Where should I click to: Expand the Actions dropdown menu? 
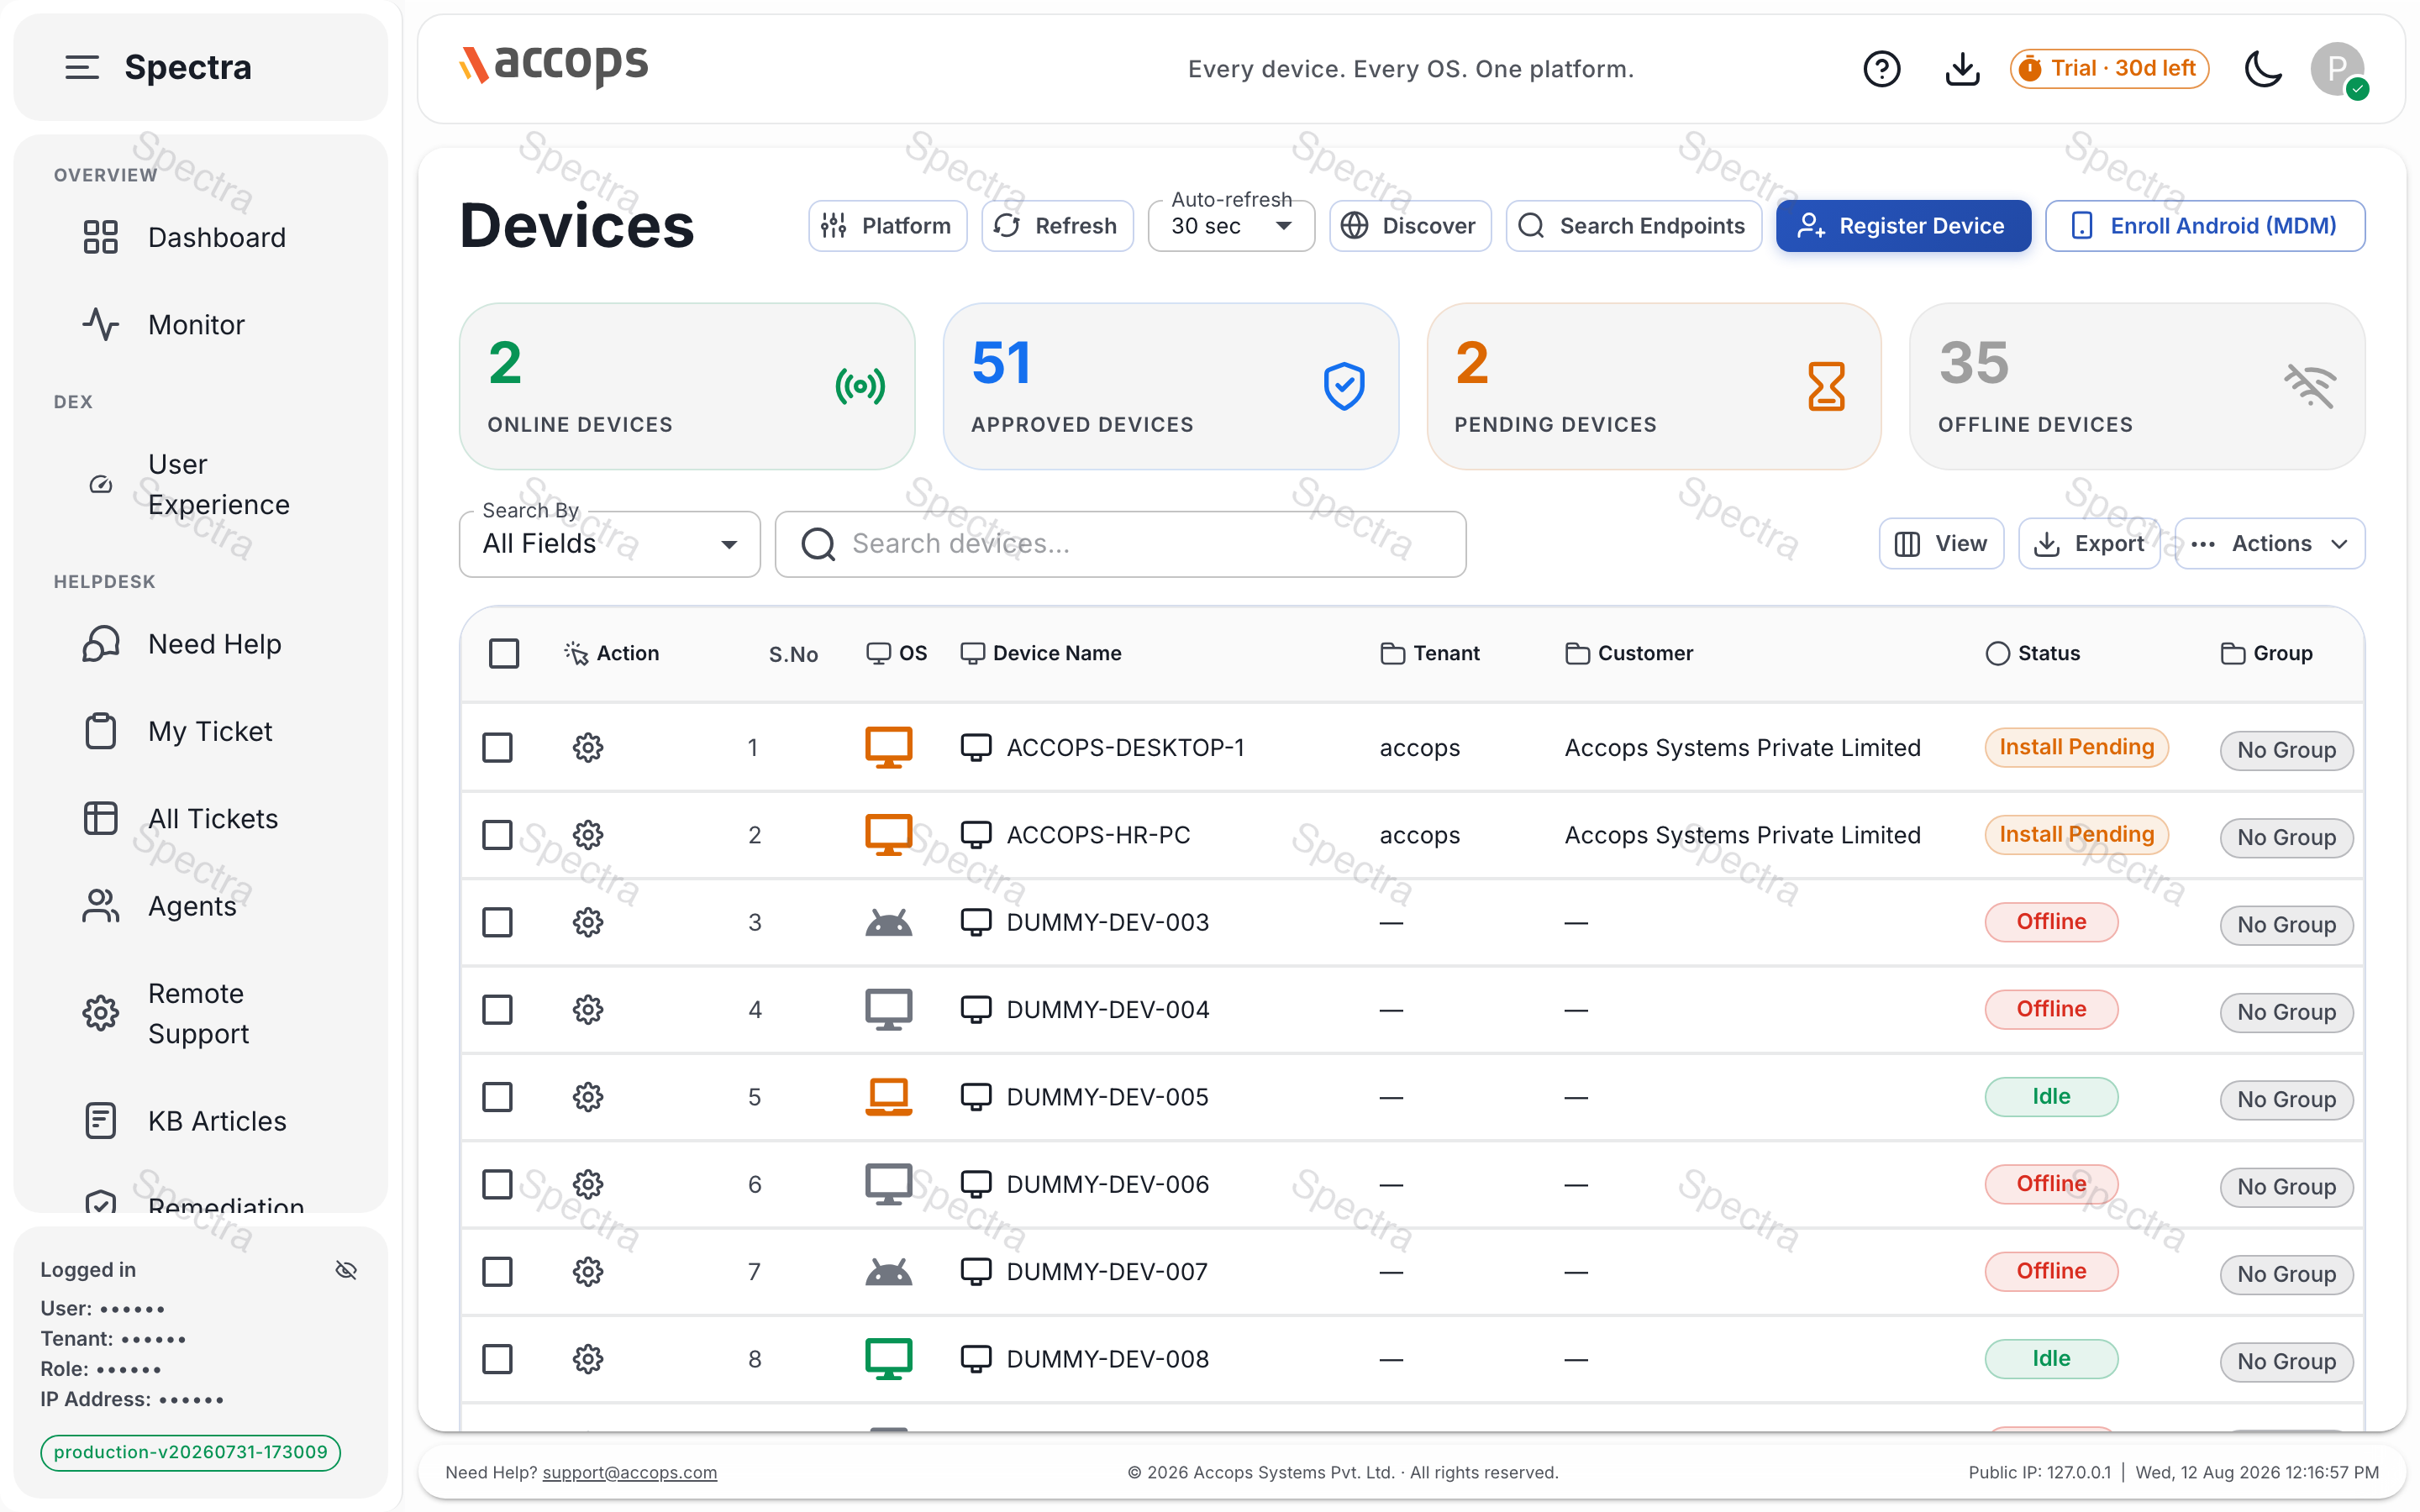[x=2269, y=544]
